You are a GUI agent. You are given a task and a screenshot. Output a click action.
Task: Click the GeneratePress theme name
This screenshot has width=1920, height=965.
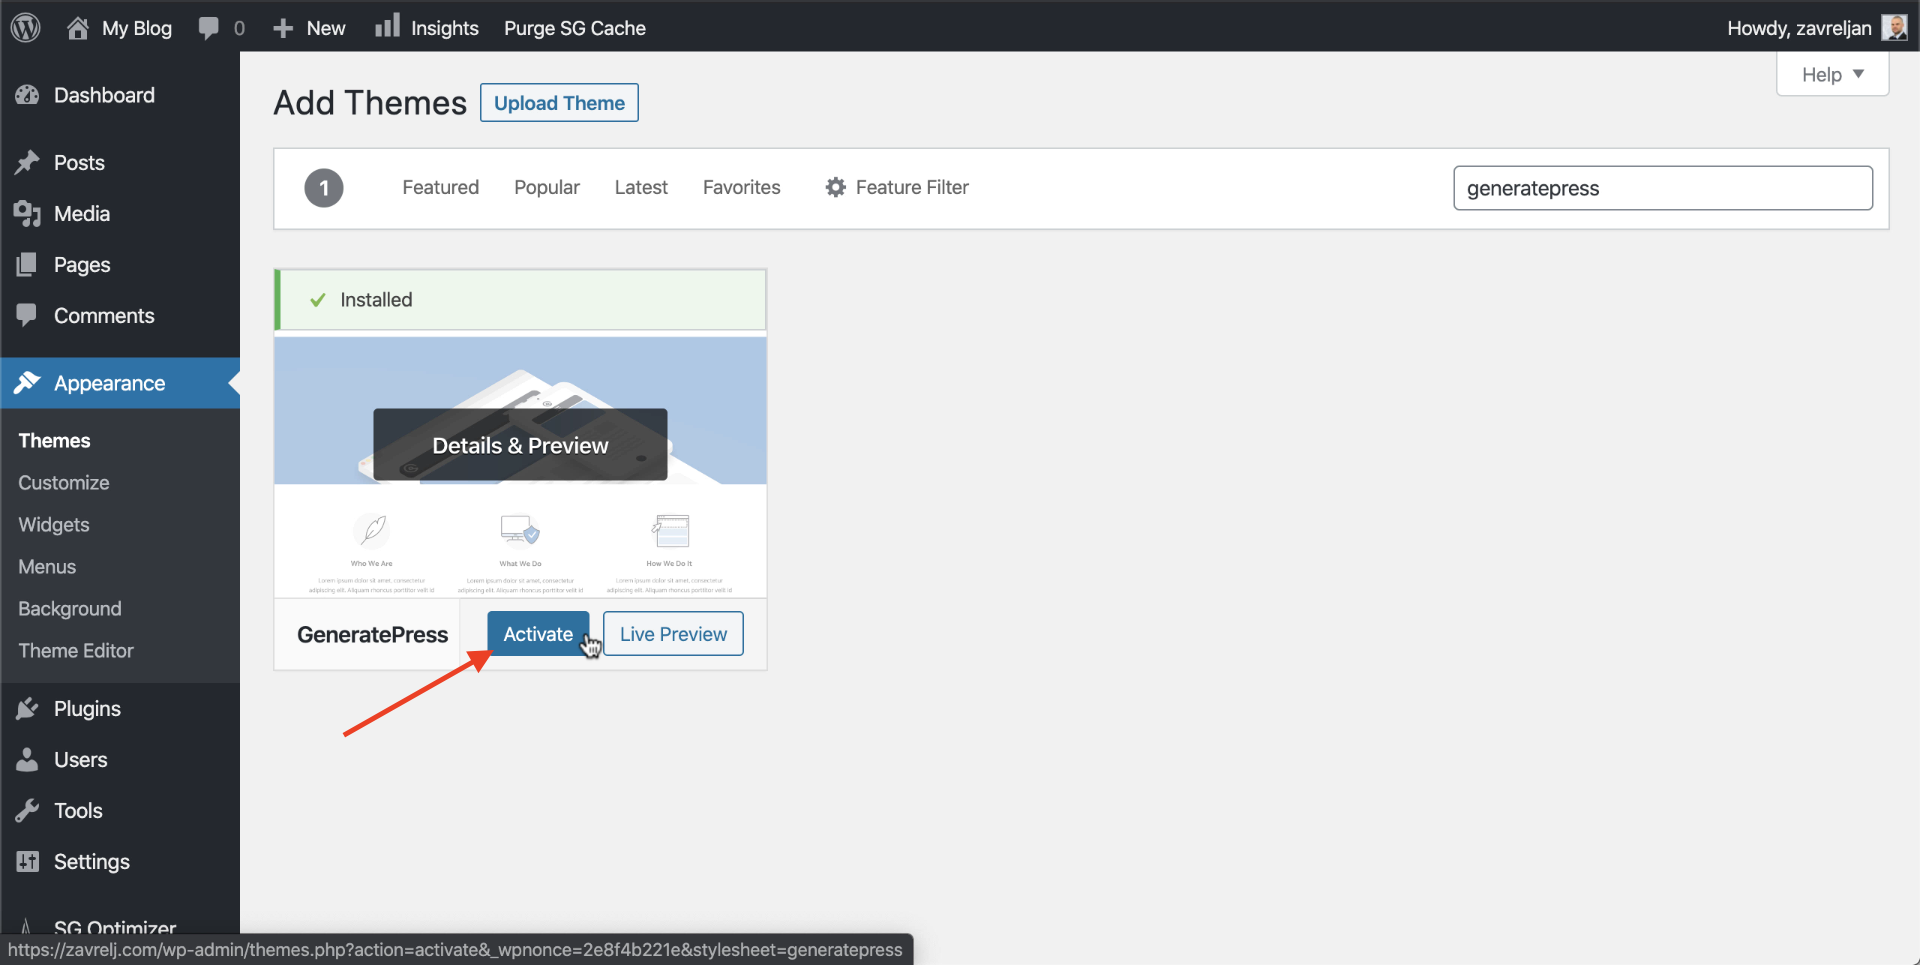372,635
